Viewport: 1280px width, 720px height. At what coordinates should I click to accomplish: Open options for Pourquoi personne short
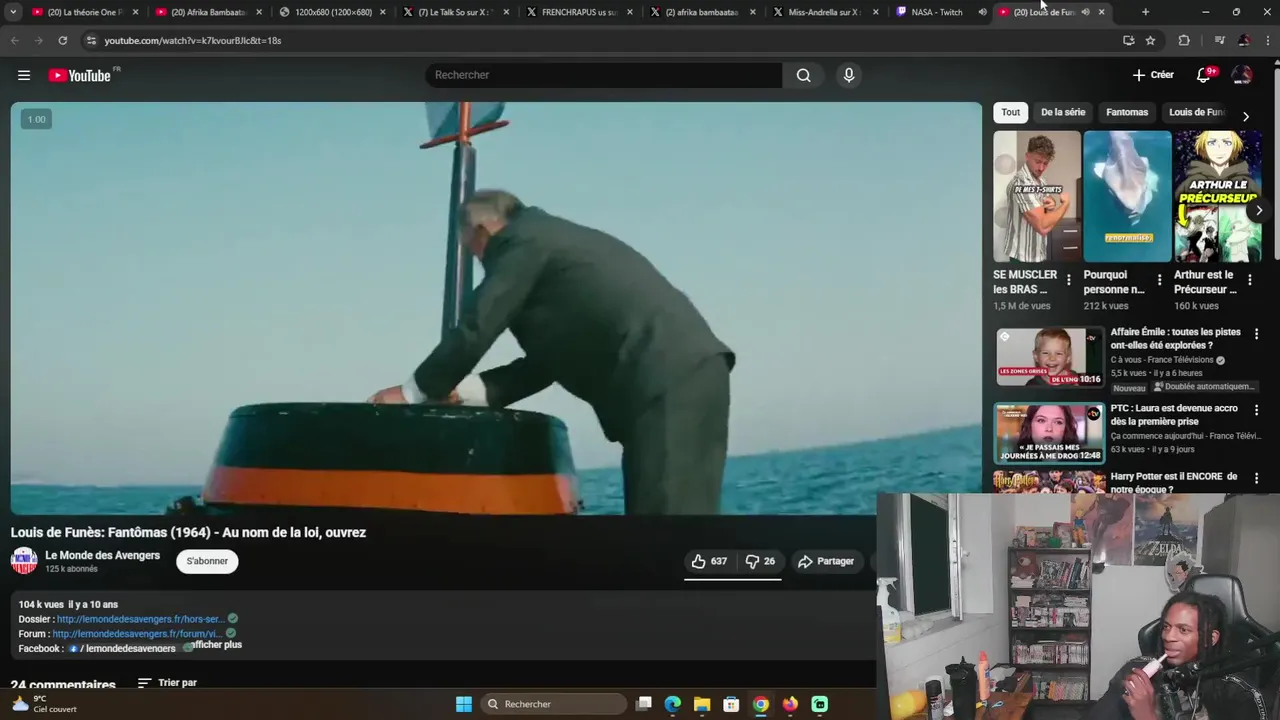click(x=1159, y=280)
